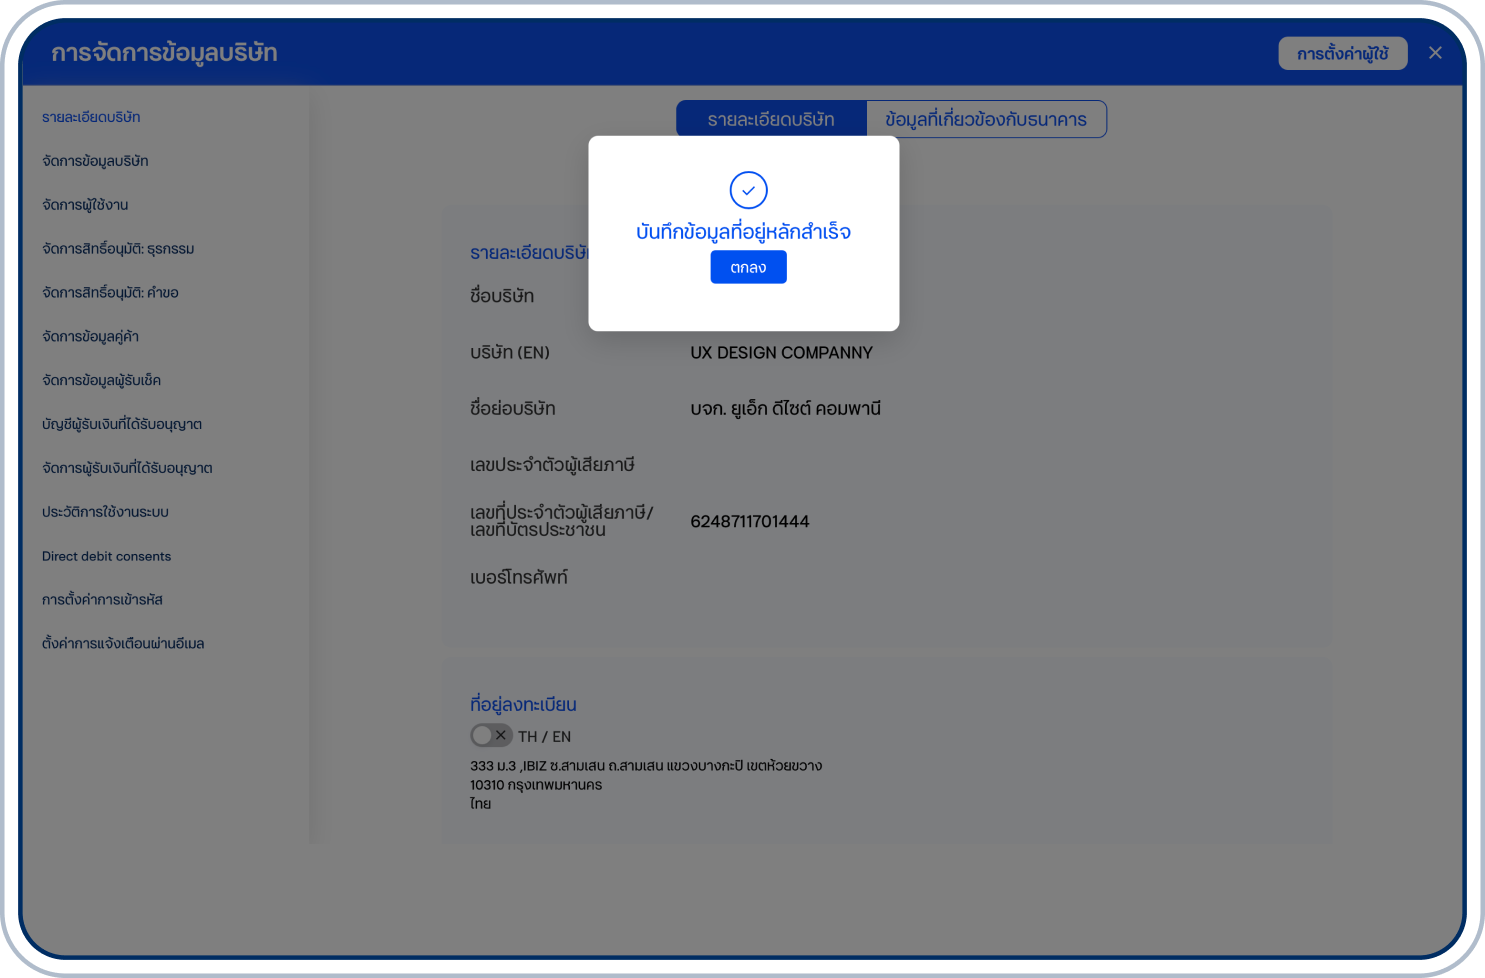Close the company management window with X

click(x=1435, y=53)
